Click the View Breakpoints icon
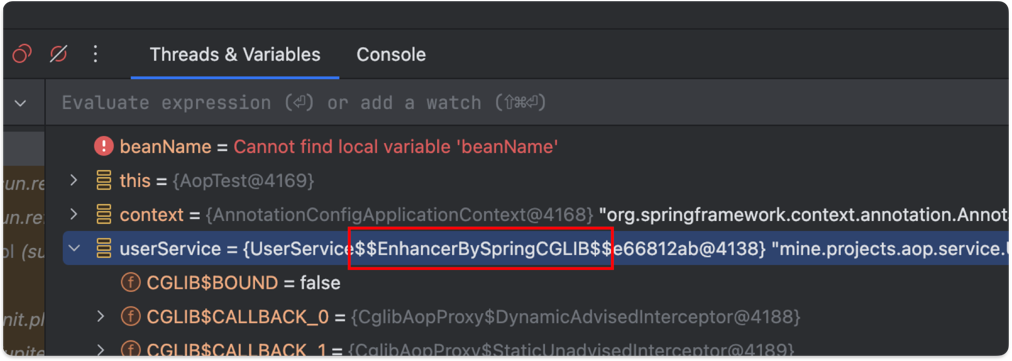Viewport: 1012px width, 361px height. (22, 54)
